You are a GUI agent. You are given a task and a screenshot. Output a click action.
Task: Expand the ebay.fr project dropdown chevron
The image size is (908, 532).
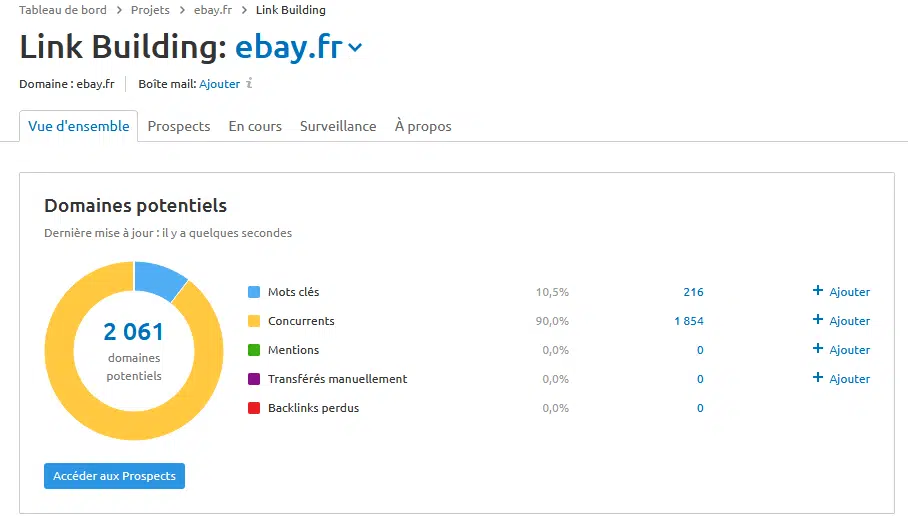[x=356, y=48]
